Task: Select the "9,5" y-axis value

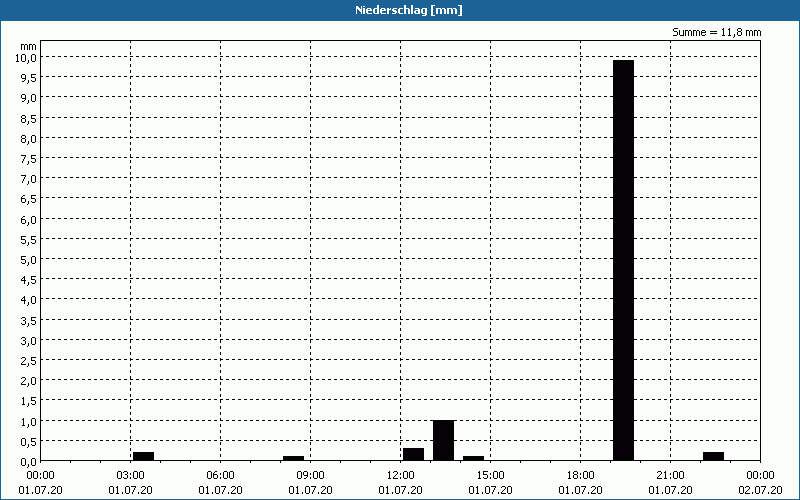Action: point(28,78)
